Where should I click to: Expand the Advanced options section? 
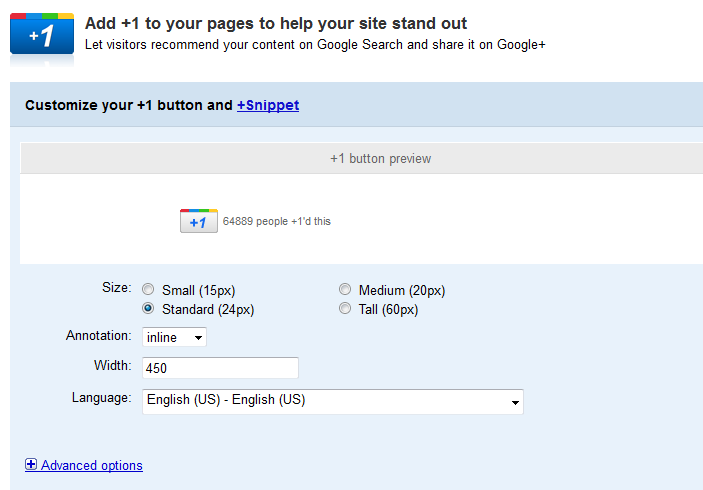(91, 465)
